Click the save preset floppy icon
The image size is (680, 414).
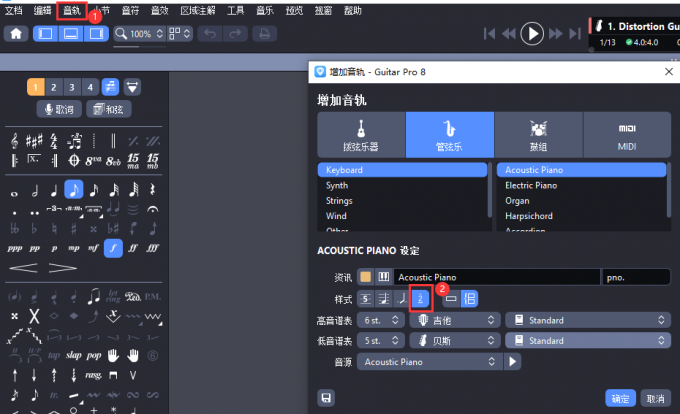pyautogui.click(x=326, y=398)
